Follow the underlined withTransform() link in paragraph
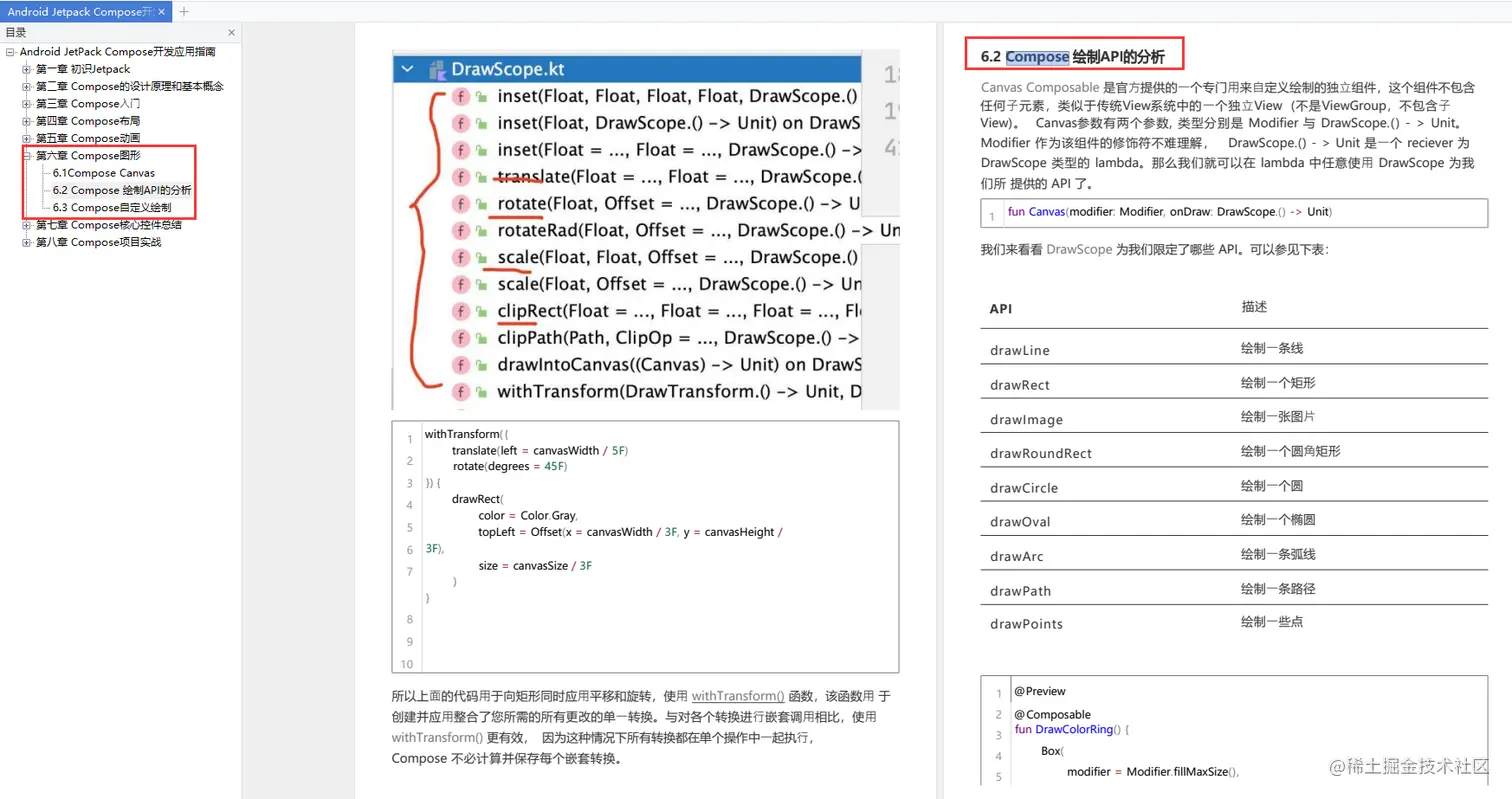The image size is (1512, 799). point(738,695)
